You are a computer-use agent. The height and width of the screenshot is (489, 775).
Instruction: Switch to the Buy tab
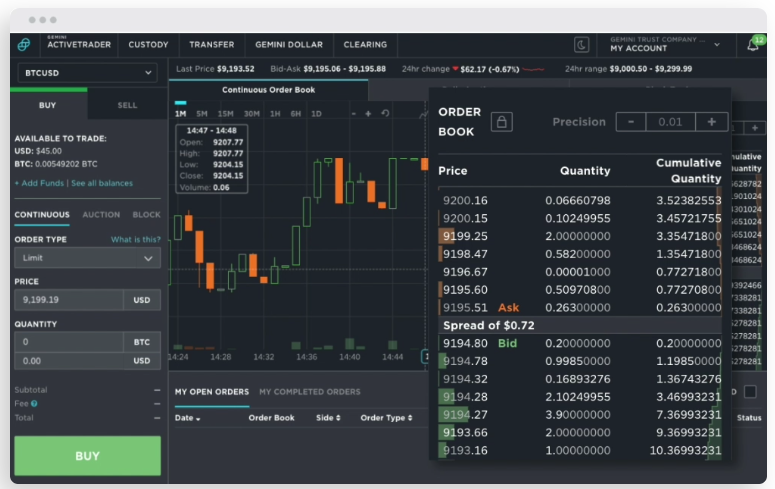[x=48, y=105]
